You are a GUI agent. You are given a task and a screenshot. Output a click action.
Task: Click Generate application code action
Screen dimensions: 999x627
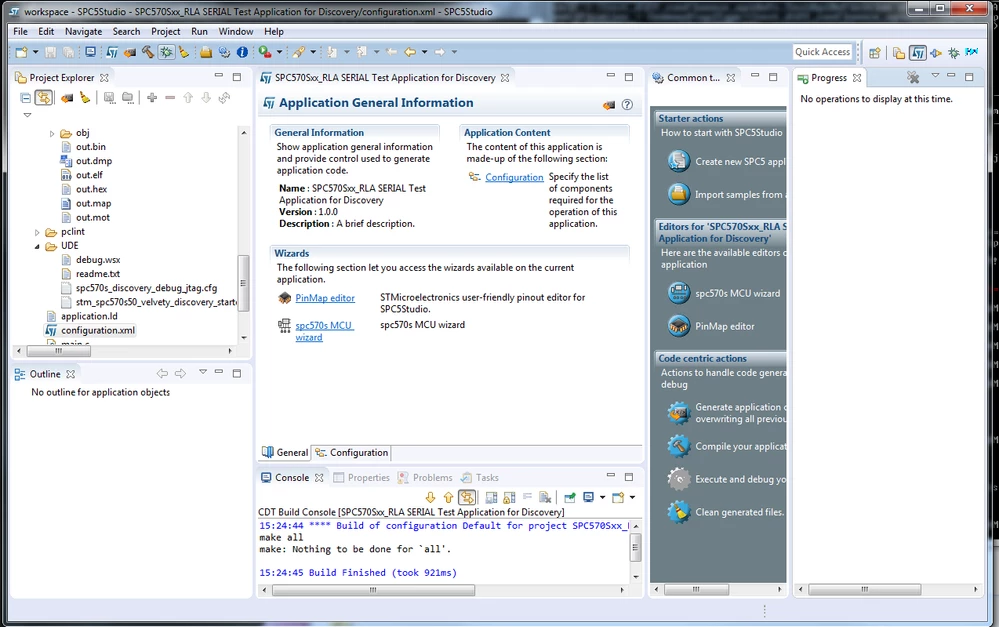point(726,413)
